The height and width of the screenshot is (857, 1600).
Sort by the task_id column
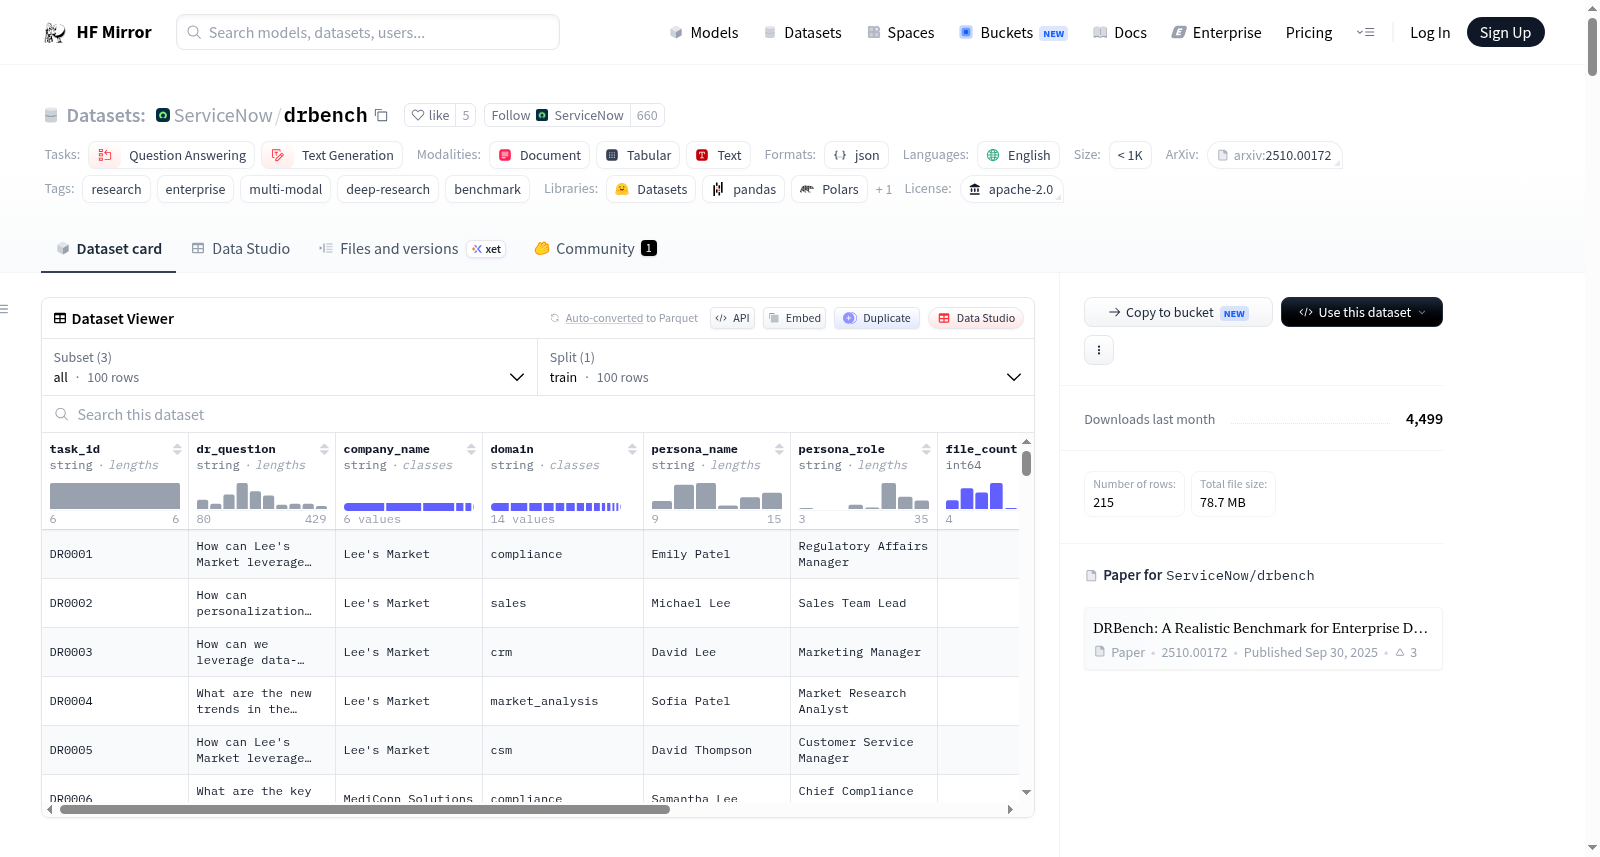click(177, 449)
